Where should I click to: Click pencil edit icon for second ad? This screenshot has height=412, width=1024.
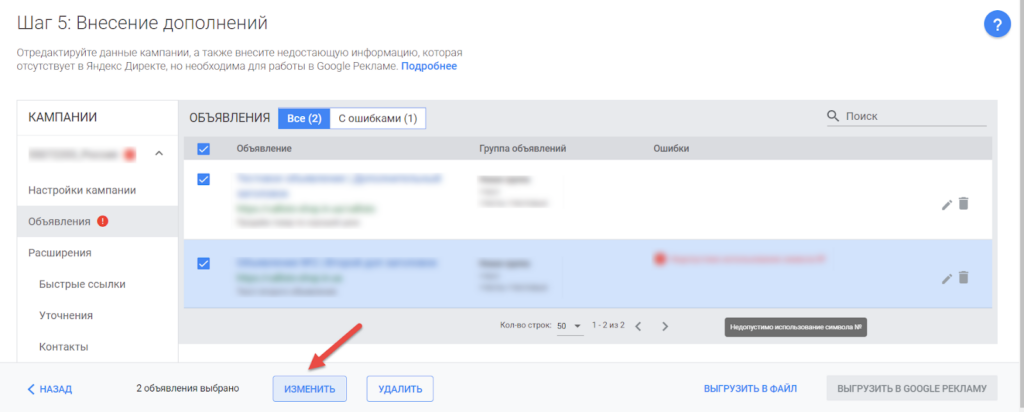pos(947,278)
